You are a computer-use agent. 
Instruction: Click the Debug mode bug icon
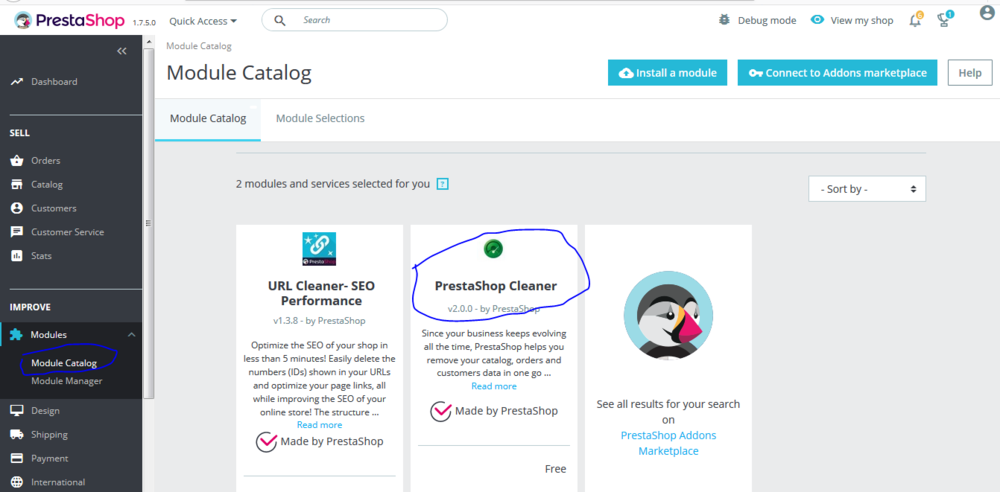pos(725,20)
